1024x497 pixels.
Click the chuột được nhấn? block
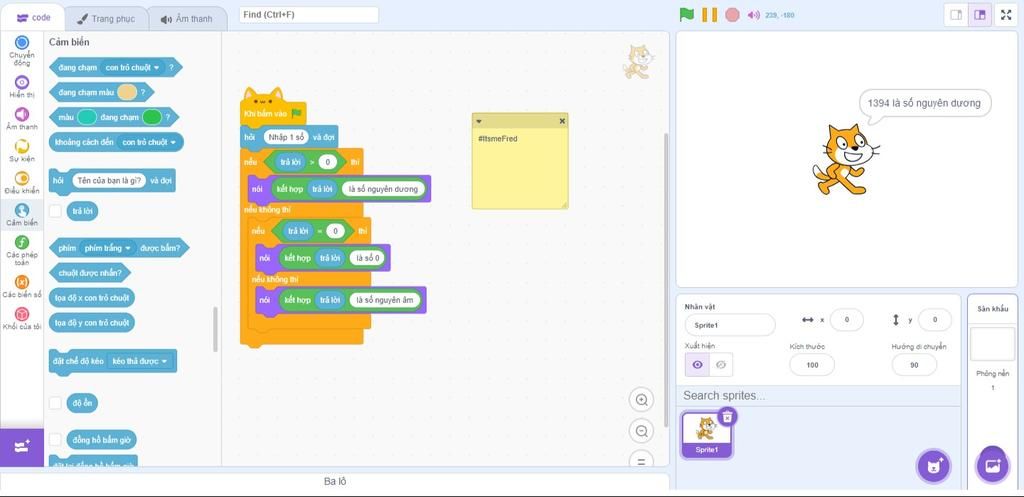tap(90, 273)
